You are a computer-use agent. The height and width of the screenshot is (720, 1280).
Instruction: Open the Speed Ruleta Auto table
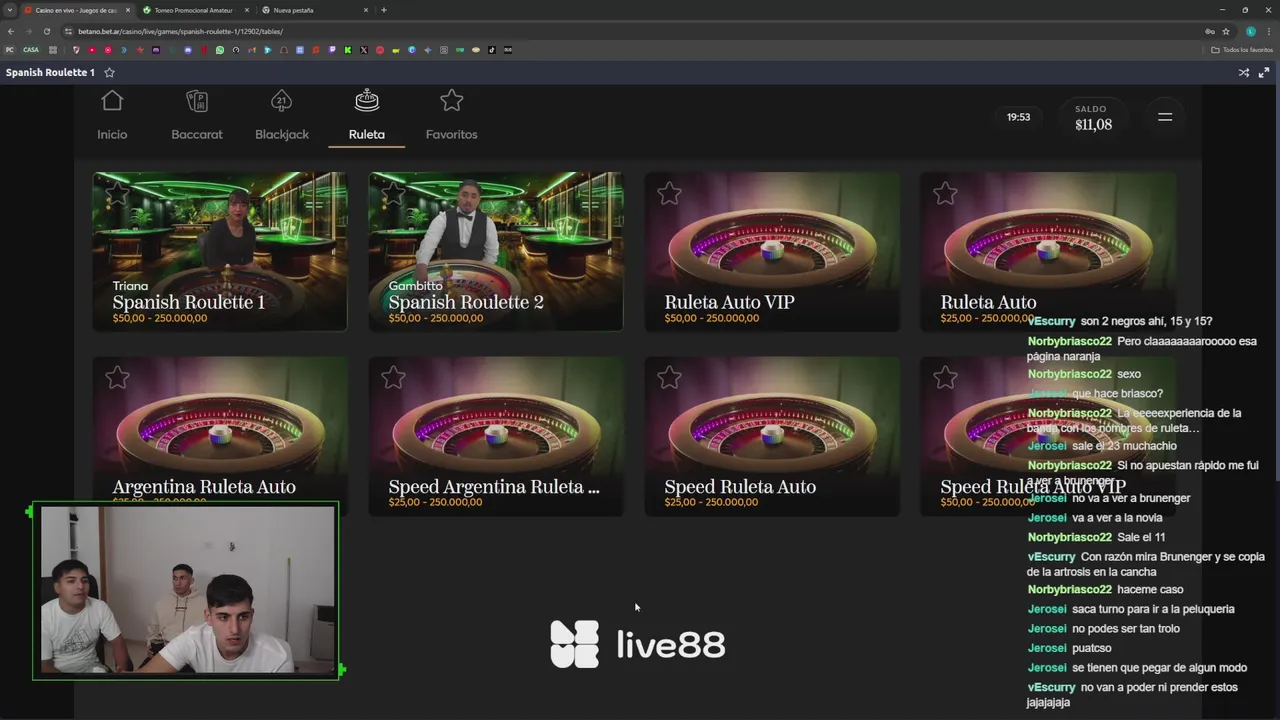pos(772,436)
